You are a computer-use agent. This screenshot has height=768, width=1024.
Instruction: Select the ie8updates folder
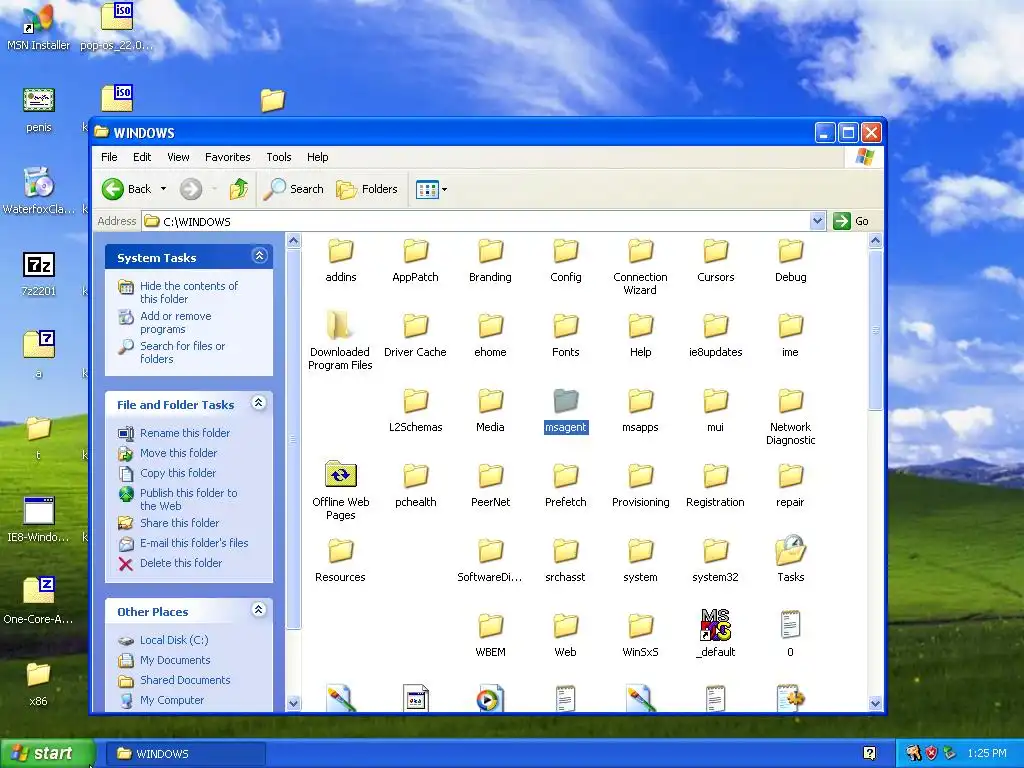[716, 335]
